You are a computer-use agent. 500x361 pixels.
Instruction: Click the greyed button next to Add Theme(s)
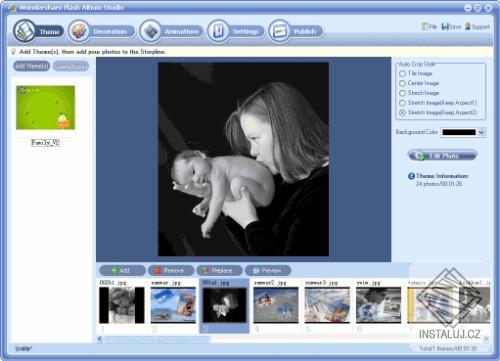coord(71,66)
